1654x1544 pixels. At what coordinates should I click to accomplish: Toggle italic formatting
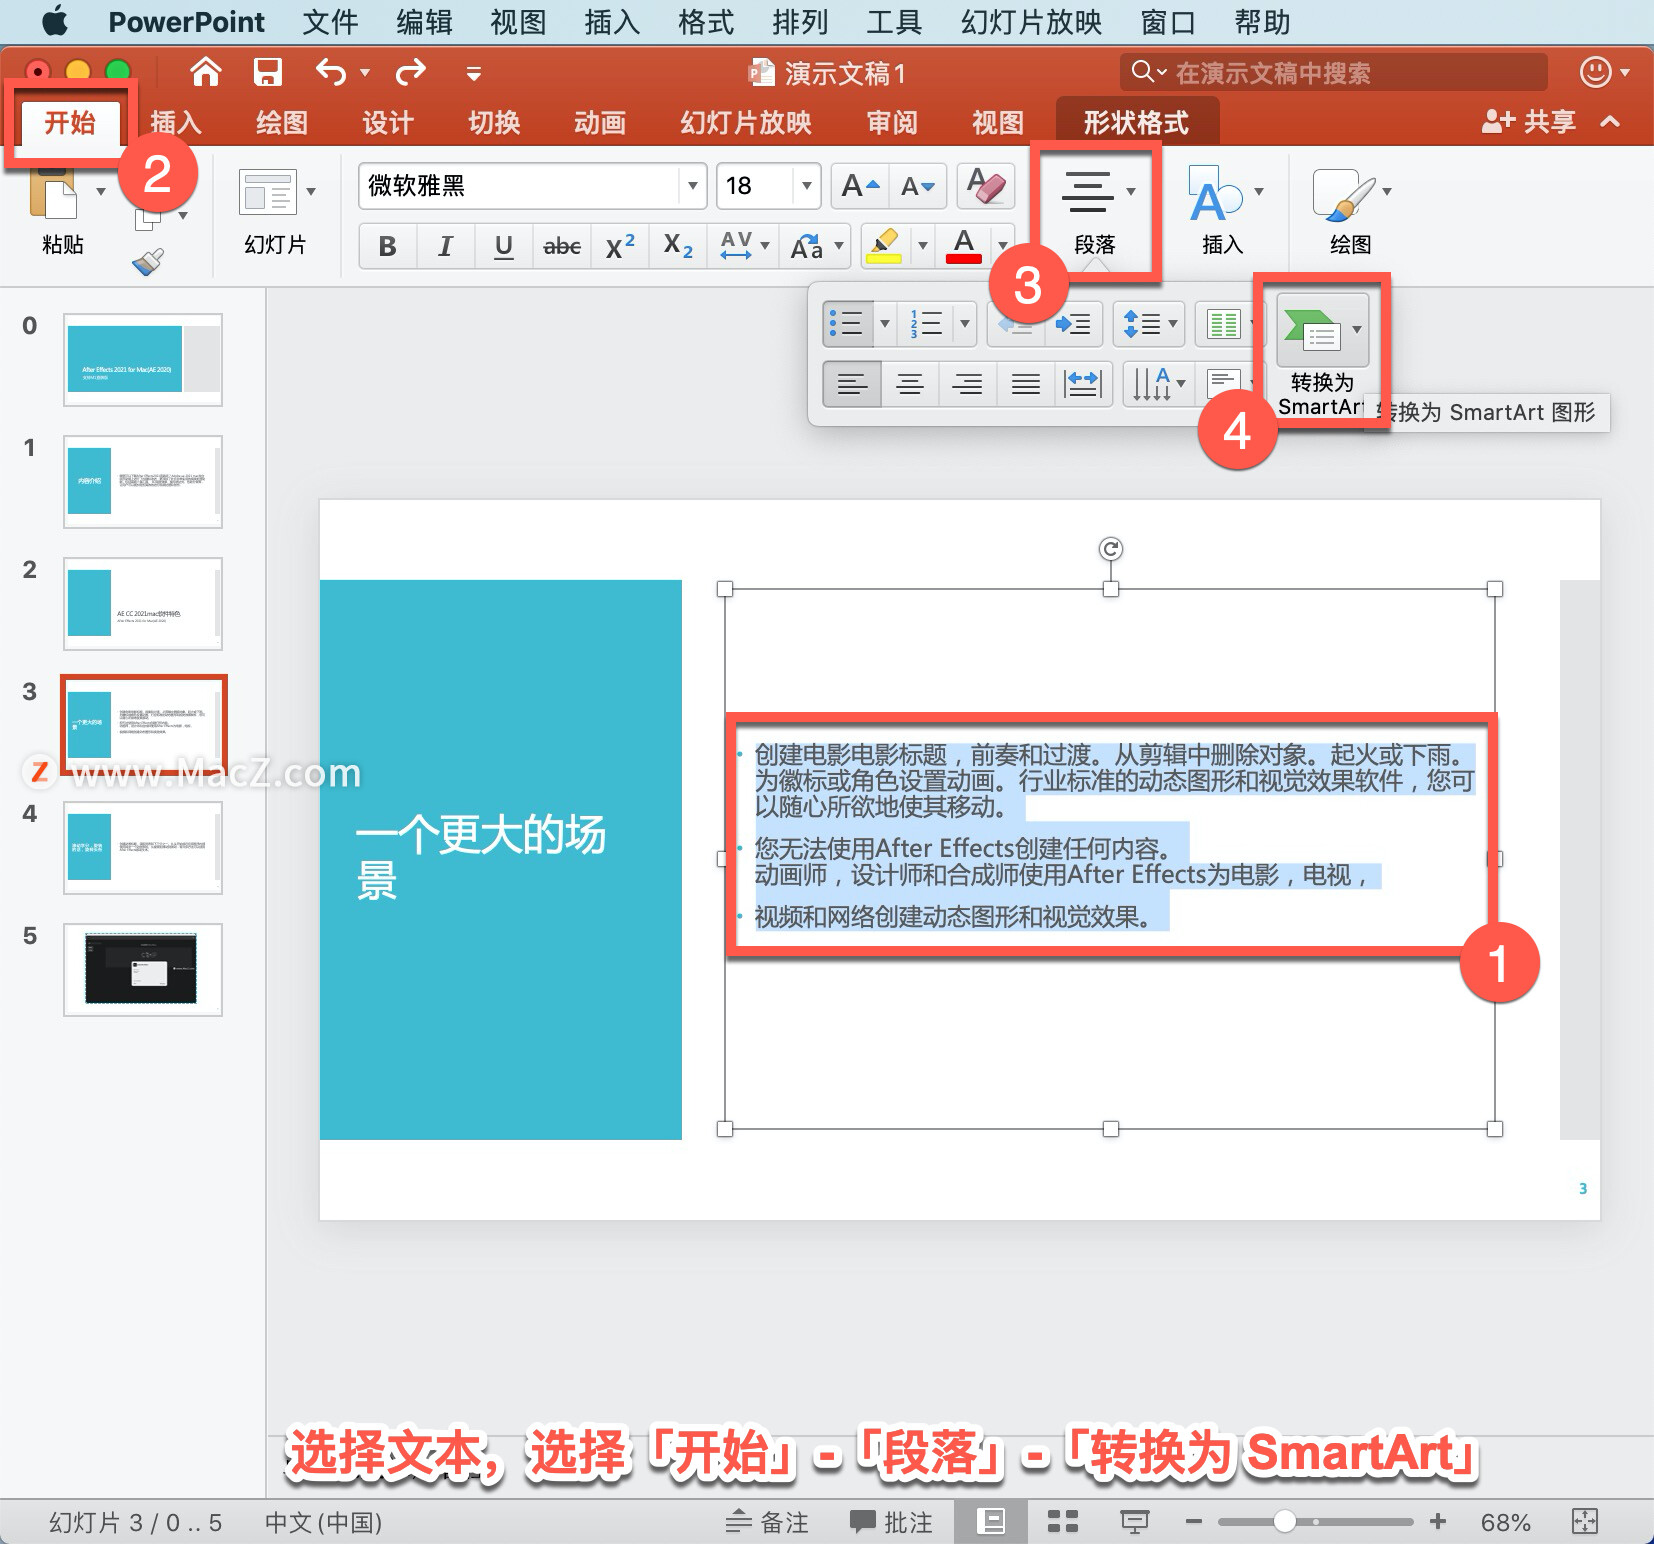coord(445,245)
